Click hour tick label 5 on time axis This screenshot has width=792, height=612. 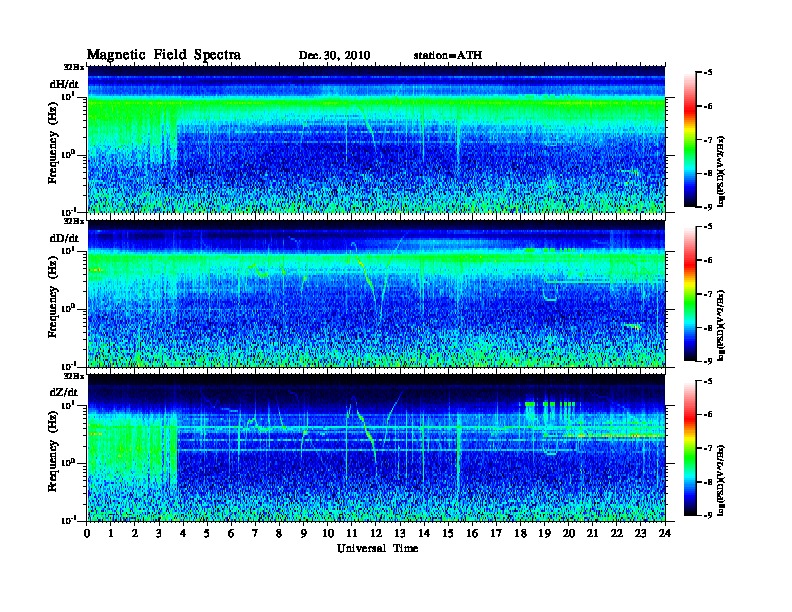coord(207,533)
